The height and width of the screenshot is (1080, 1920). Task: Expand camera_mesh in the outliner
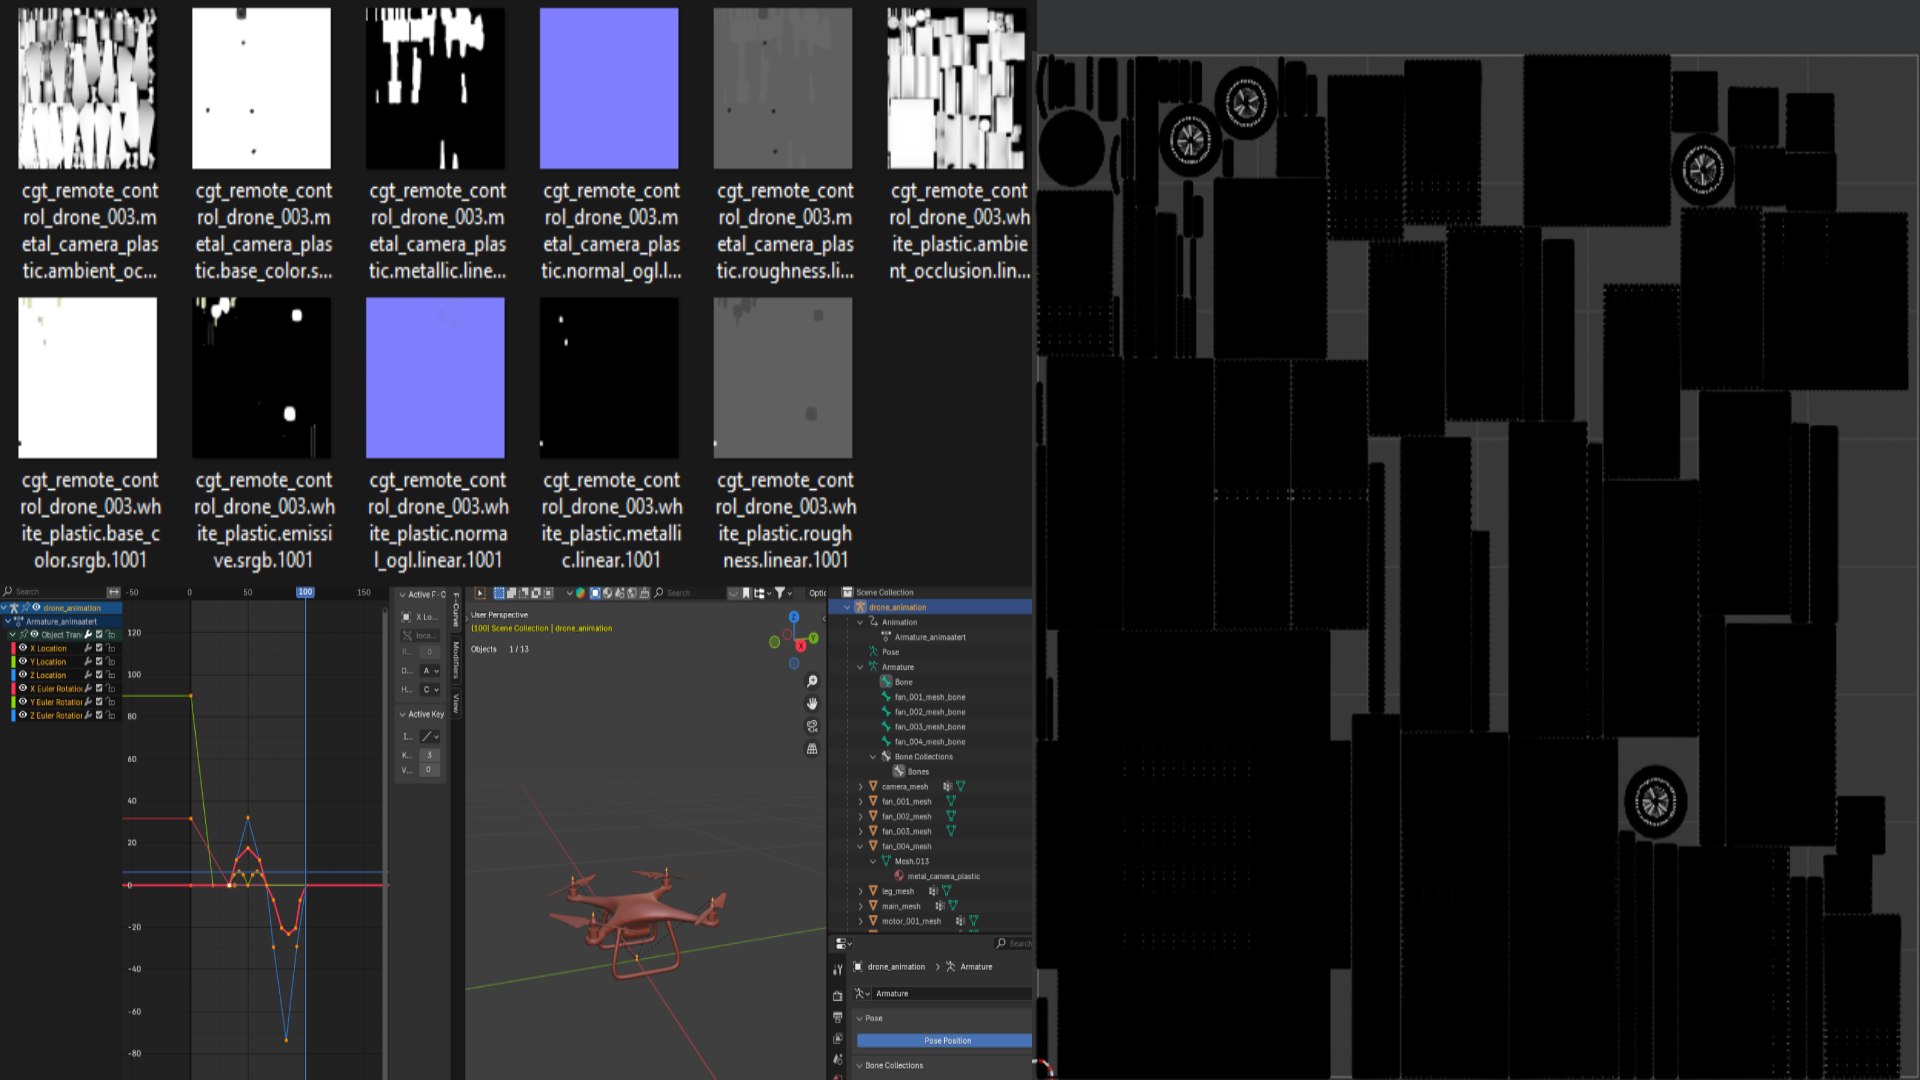pyautogui.click(x=860, y=787)
